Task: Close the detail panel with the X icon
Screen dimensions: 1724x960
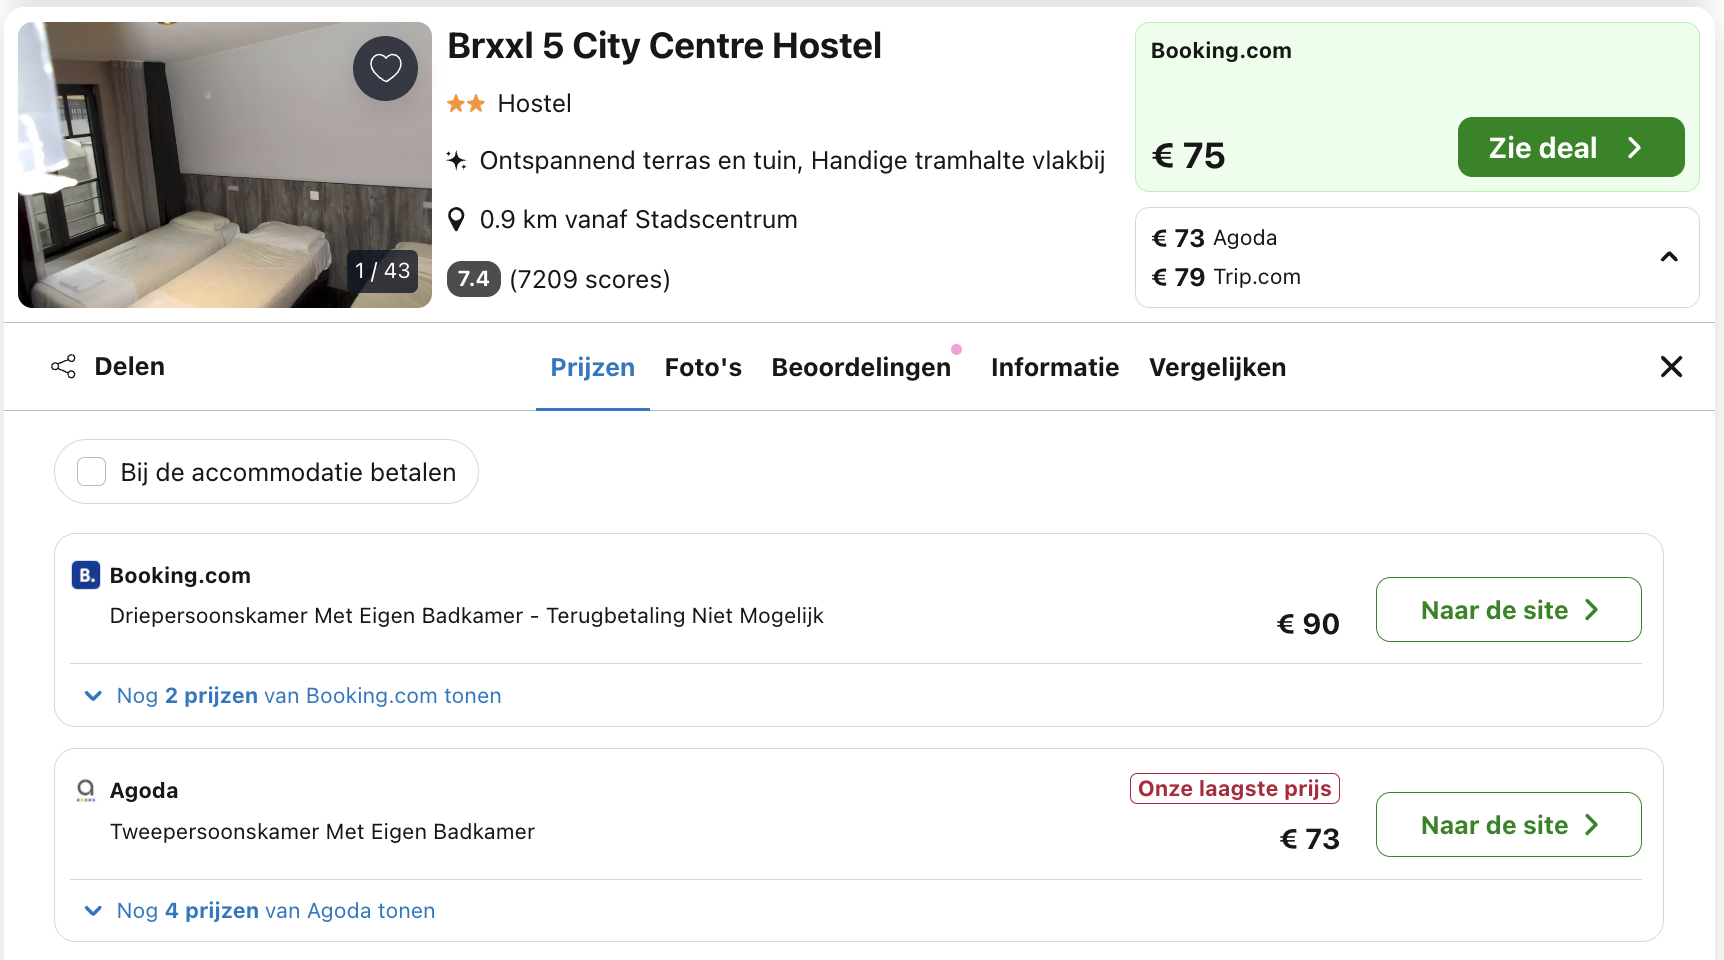Action: point(1671,367)
